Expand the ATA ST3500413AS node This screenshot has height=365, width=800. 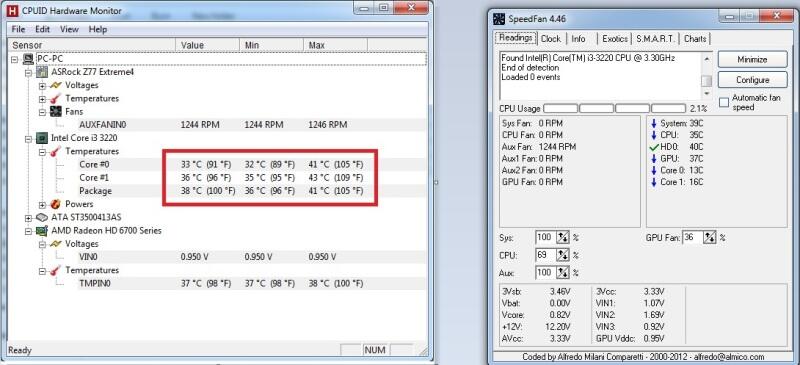29,217
